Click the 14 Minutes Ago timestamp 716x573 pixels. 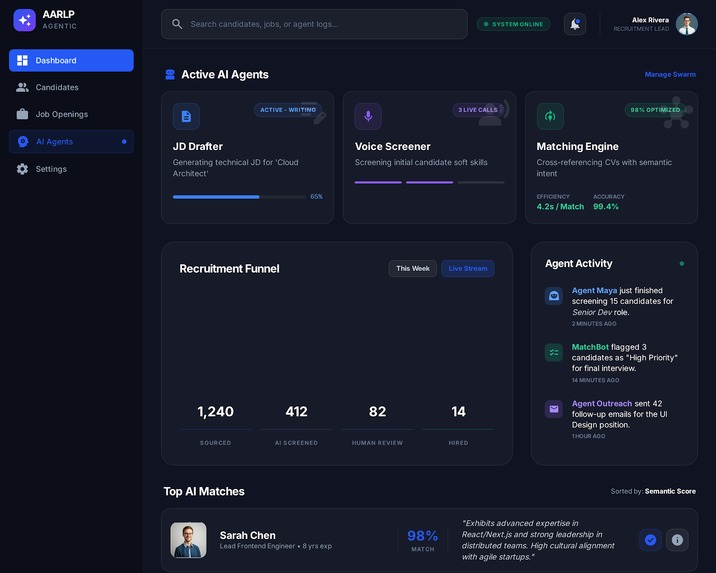595,380
